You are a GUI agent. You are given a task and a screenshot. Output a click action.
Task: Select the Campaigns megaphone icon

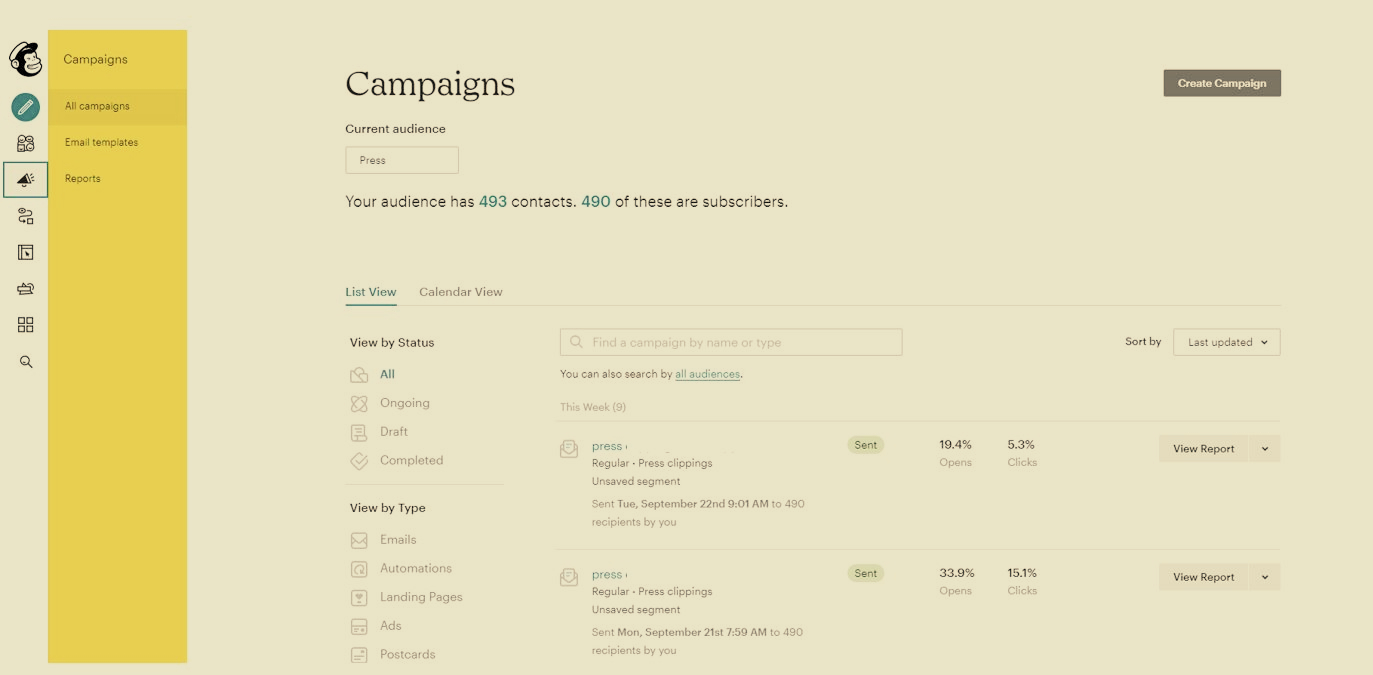26,180
